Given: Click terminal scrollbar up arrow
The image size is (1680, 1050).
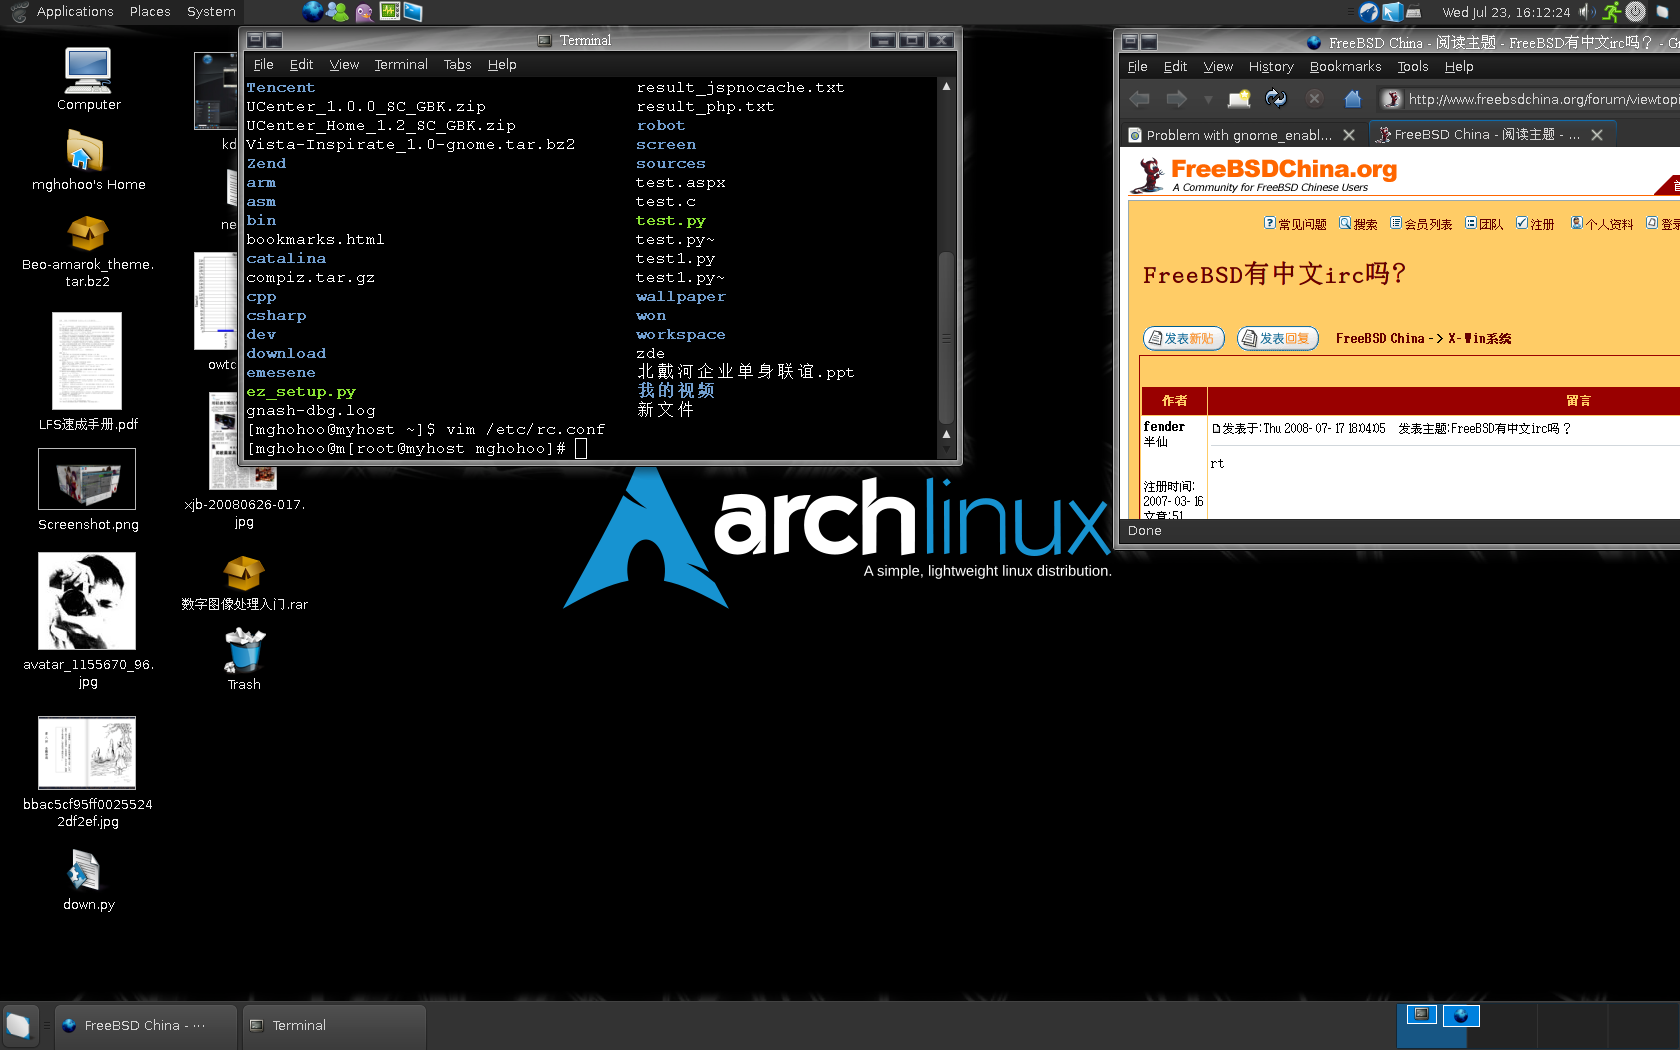Looking at the screenshot, I should coord(946,87).
